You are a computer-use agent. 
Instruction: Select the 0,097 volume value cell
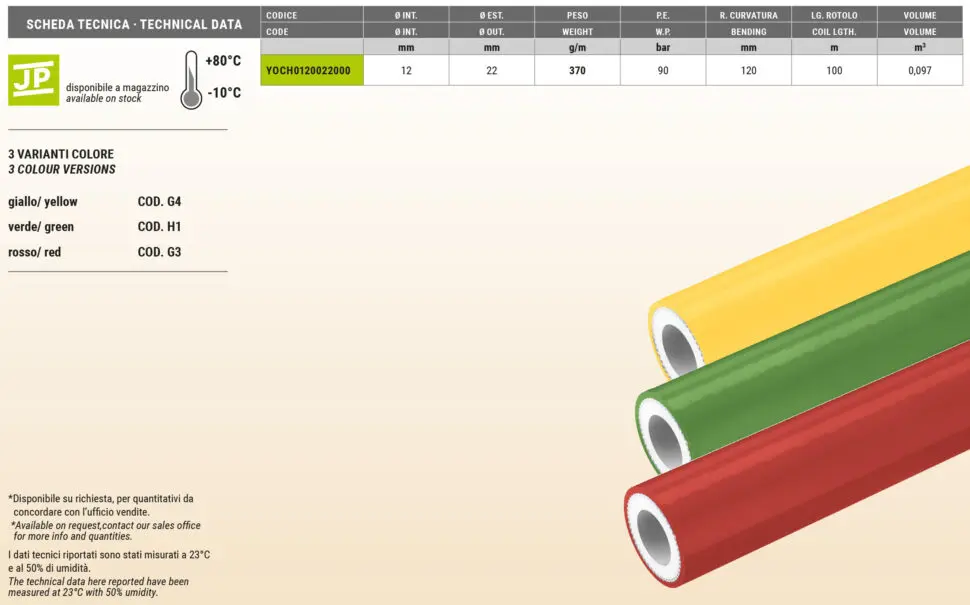point(920,70)
